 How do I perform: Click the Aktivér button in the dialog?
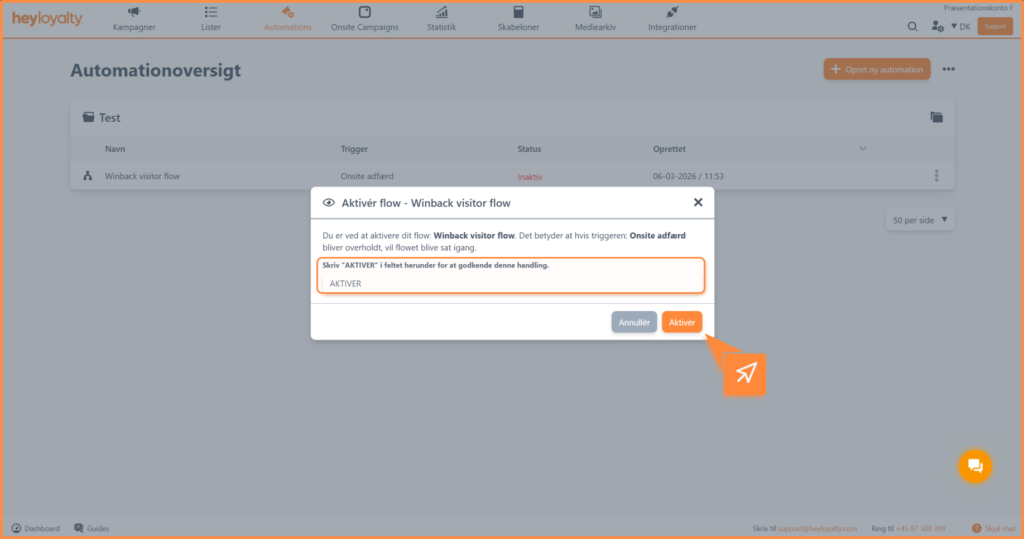[681, 322]
